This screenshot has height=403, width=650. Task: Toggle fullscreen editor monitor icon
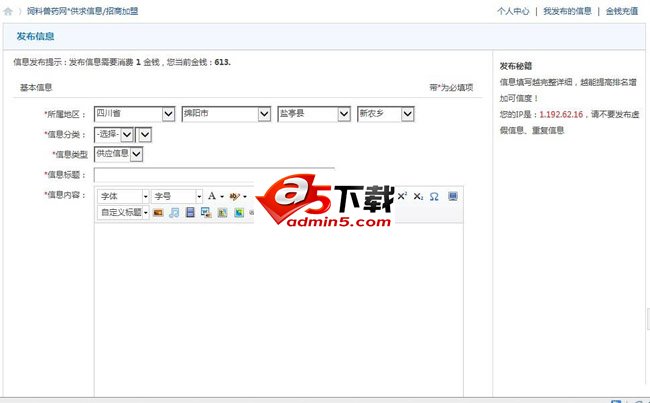(453, 196)
